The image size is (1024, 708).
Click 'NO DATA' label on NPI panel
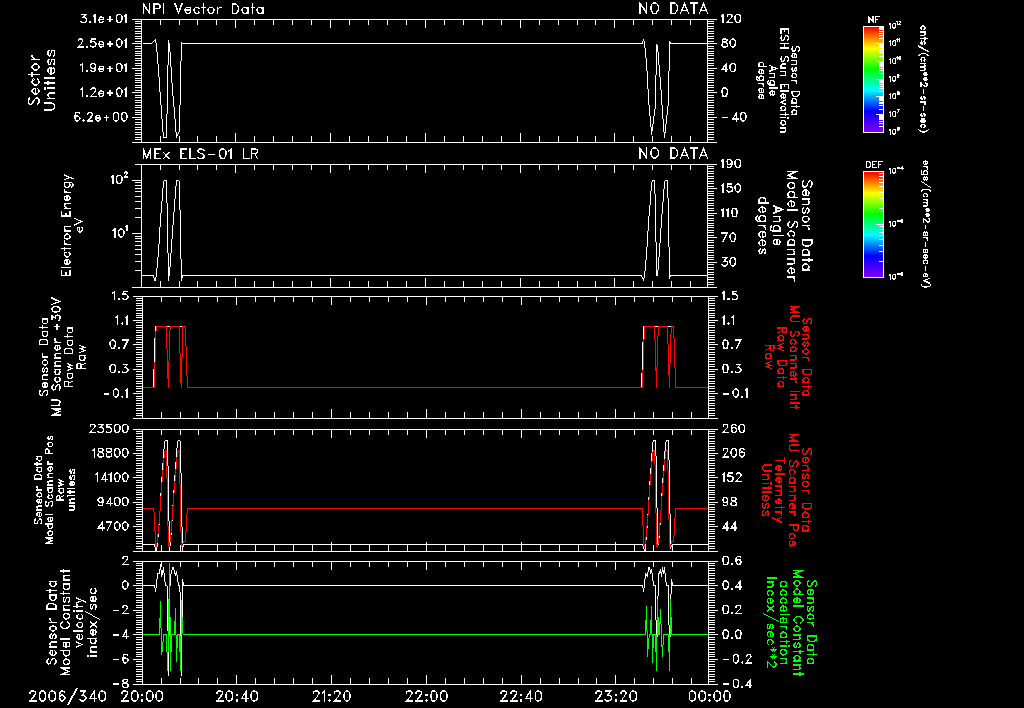(673, 9)
